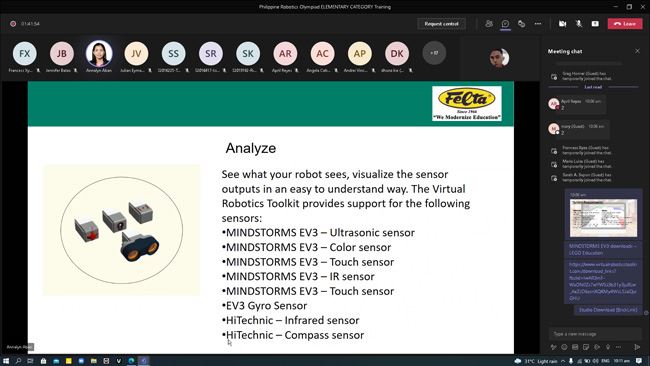Open the sticker picker icon
650x366 pixels.
[586, 347]
